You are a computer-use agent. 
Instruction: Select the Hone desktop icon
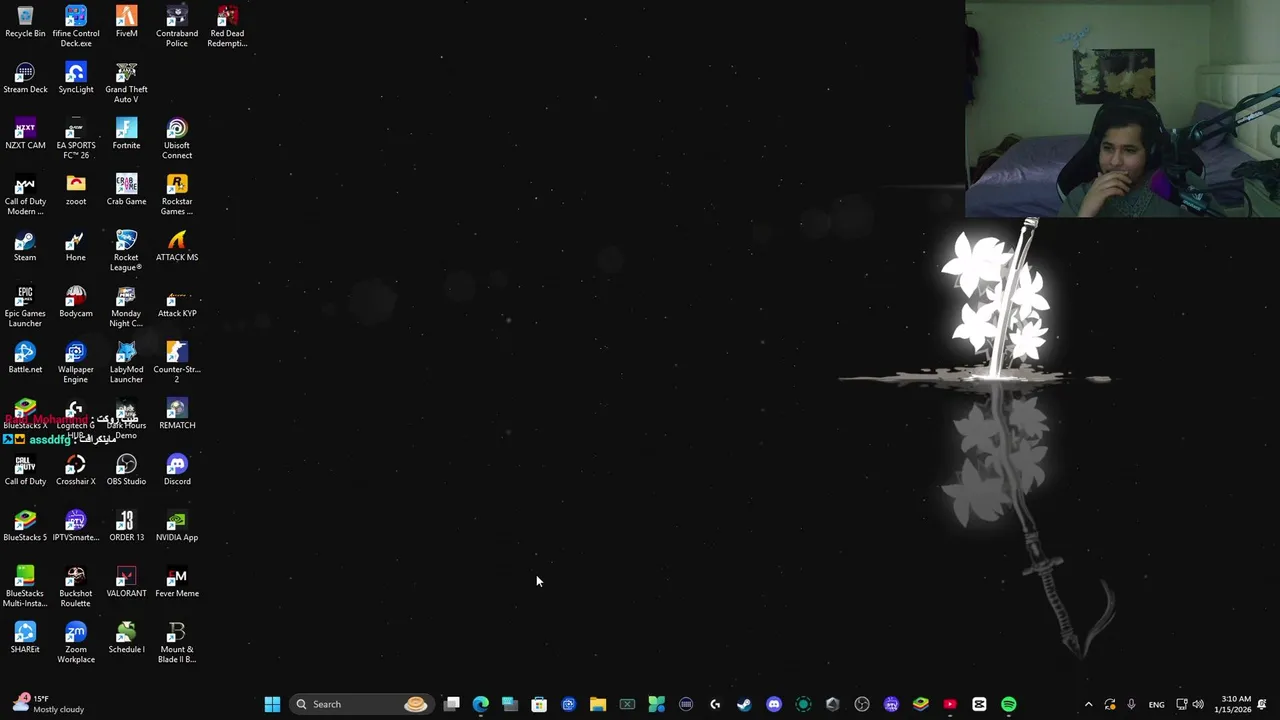point(76,246)
